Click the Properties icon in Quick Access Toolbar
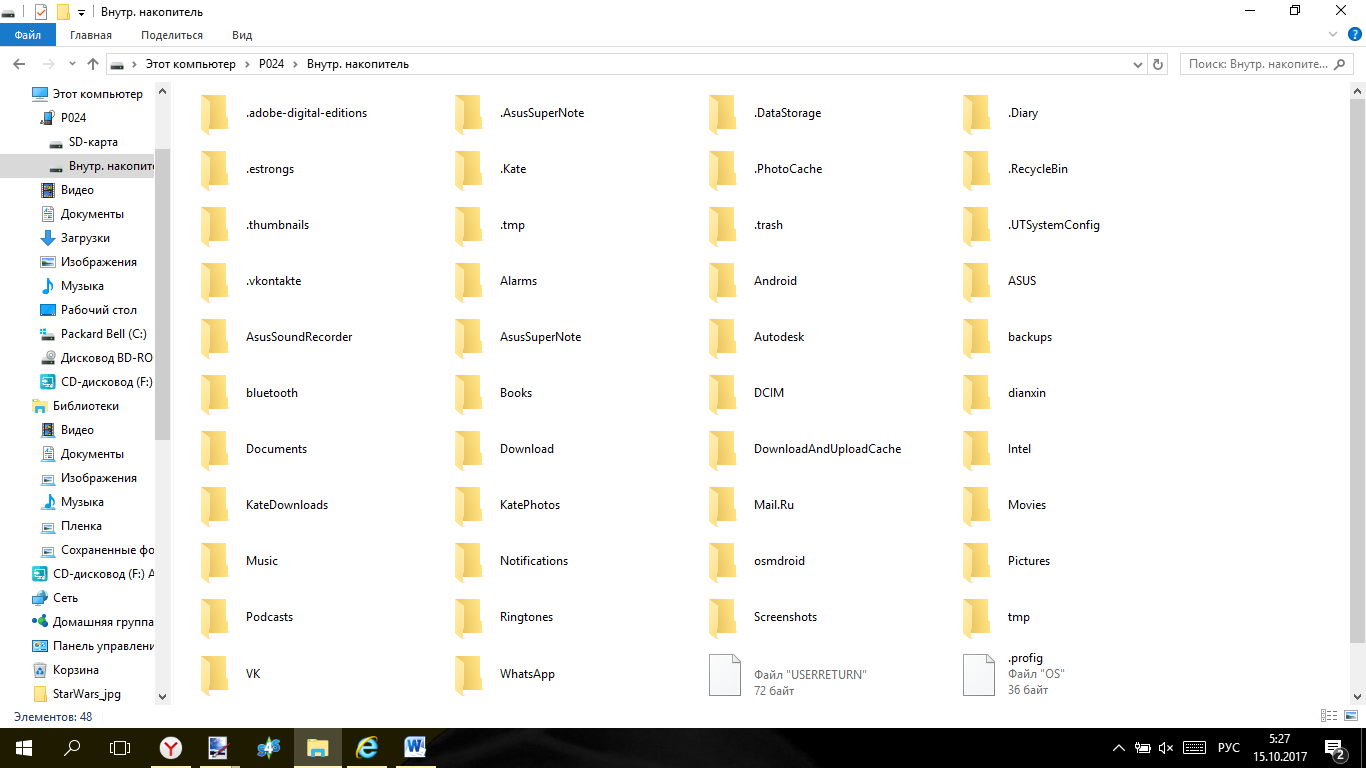 [41, 12]
